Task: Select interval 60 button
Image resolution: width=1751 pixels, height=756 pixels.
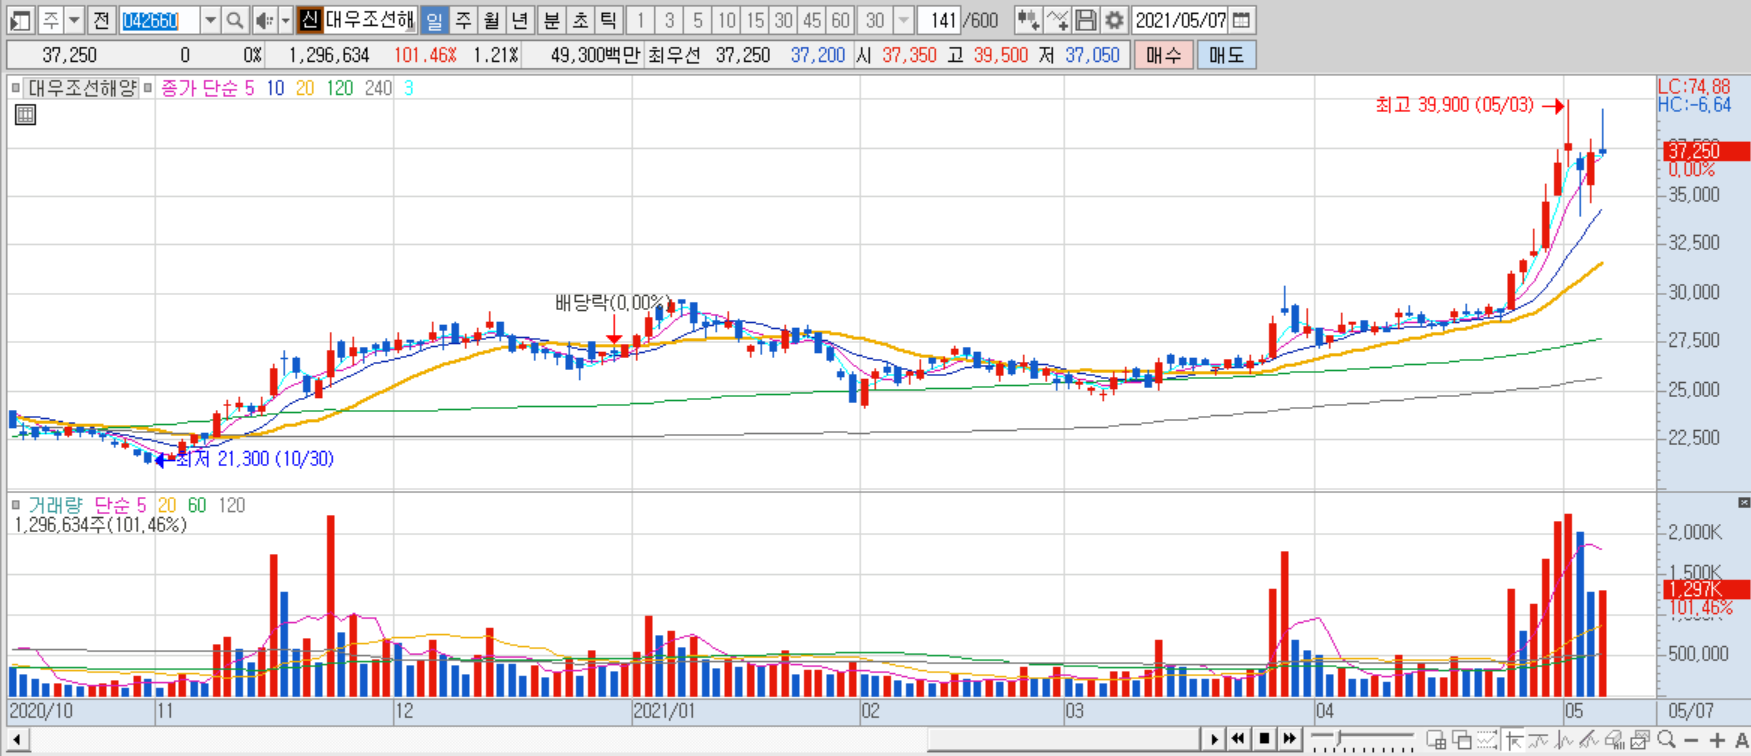Action: click(841, 20)
